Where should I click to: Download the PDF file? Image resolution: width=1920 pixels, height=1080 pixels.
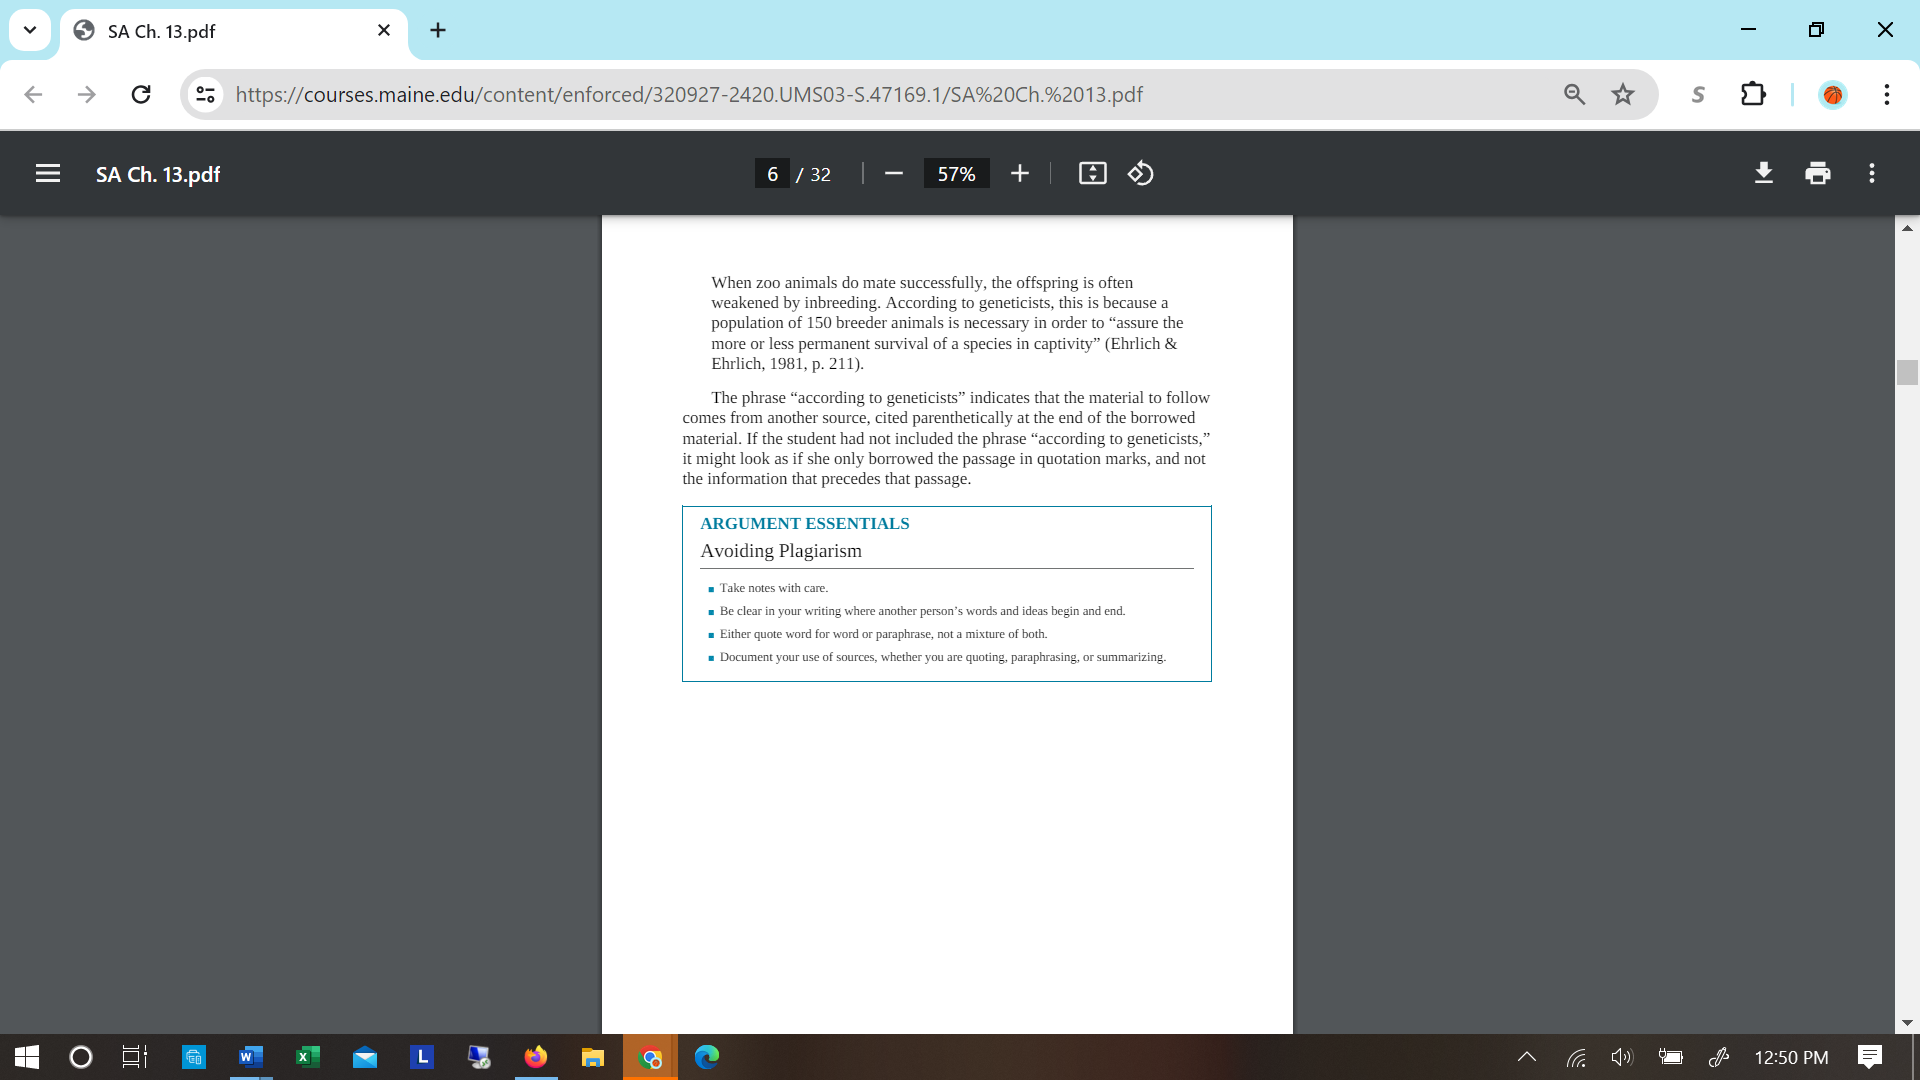[1764, 174]
